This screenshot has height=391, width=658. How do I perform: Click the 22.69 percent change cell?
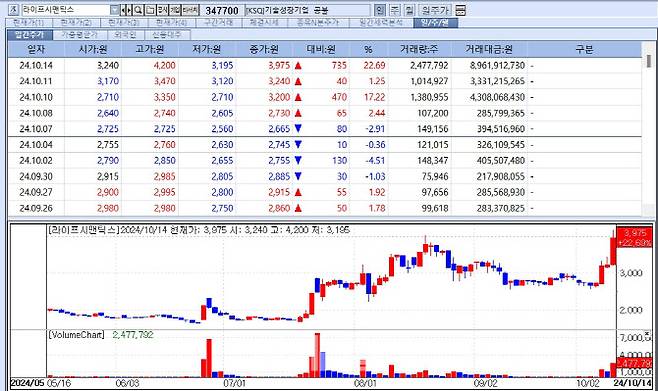coord(374,65)
